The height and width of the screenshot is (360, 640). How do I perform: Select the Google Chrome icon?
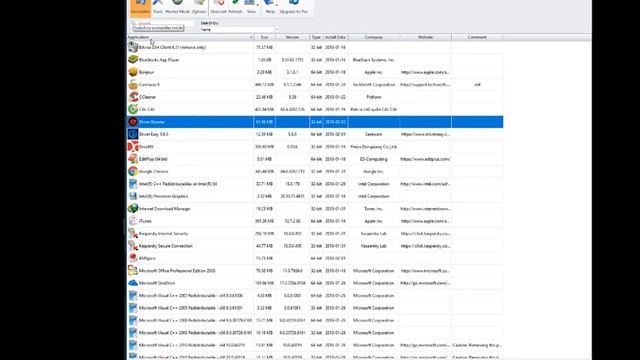(133, 171)
